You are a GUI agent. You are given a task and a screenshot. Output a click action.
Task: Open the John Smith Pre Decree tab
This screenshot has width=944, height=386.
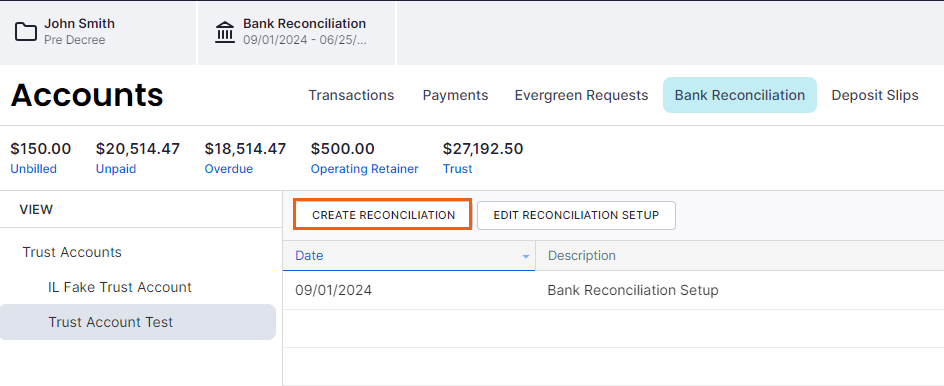pos(98,32)
